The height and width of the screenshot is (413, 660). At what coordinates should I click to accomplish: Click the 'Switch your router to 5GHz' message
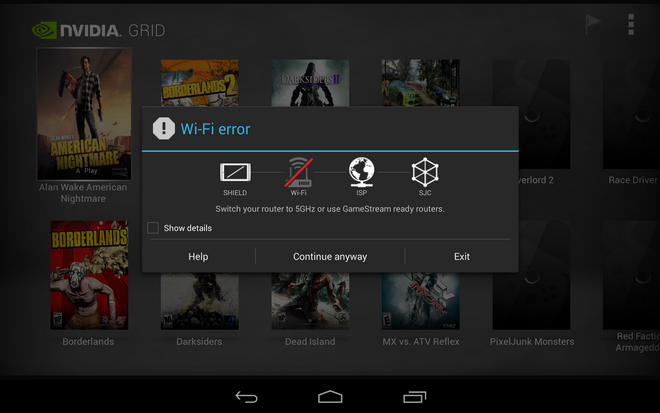coord(330,209)
